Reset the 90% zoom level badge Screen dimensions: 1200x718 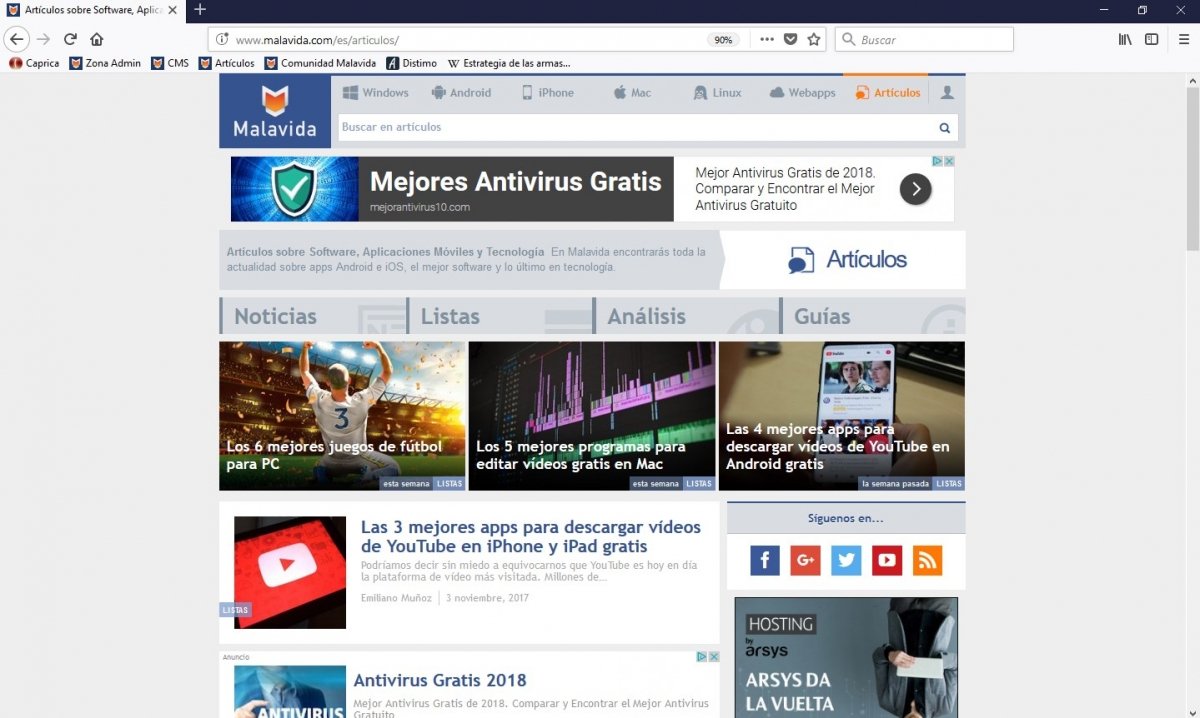pyautogui.click(x=722, y=40)
